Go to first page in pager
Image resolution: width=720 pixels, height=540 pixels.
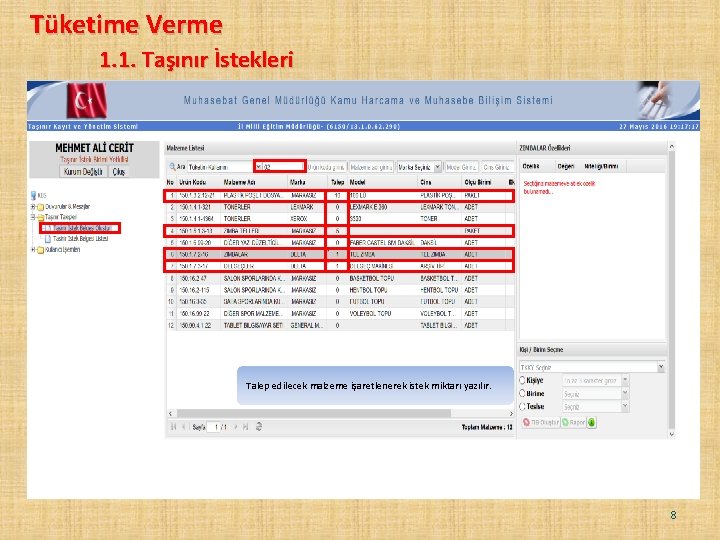[174, 427]
